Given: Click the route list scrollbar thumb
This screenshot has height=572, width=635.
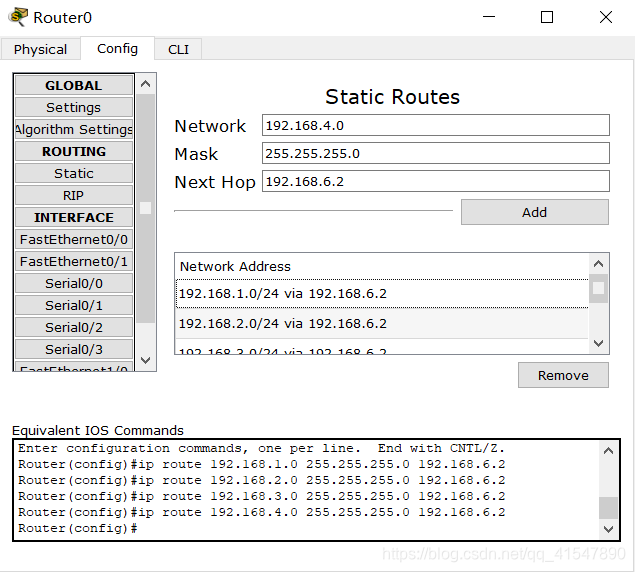Looking at the screenshot, I should click(x=598, y=288).
